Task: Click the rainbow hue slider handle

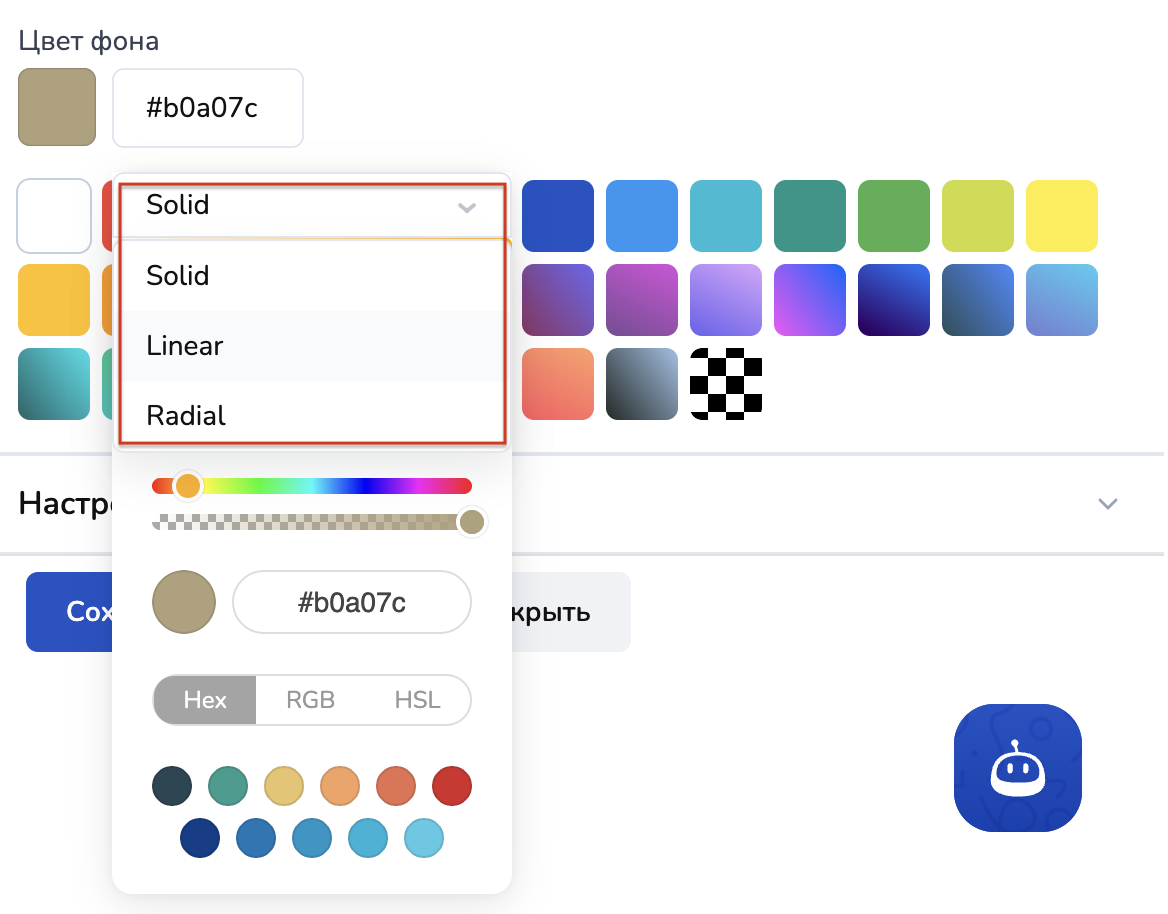Action: tap(187, 486)
